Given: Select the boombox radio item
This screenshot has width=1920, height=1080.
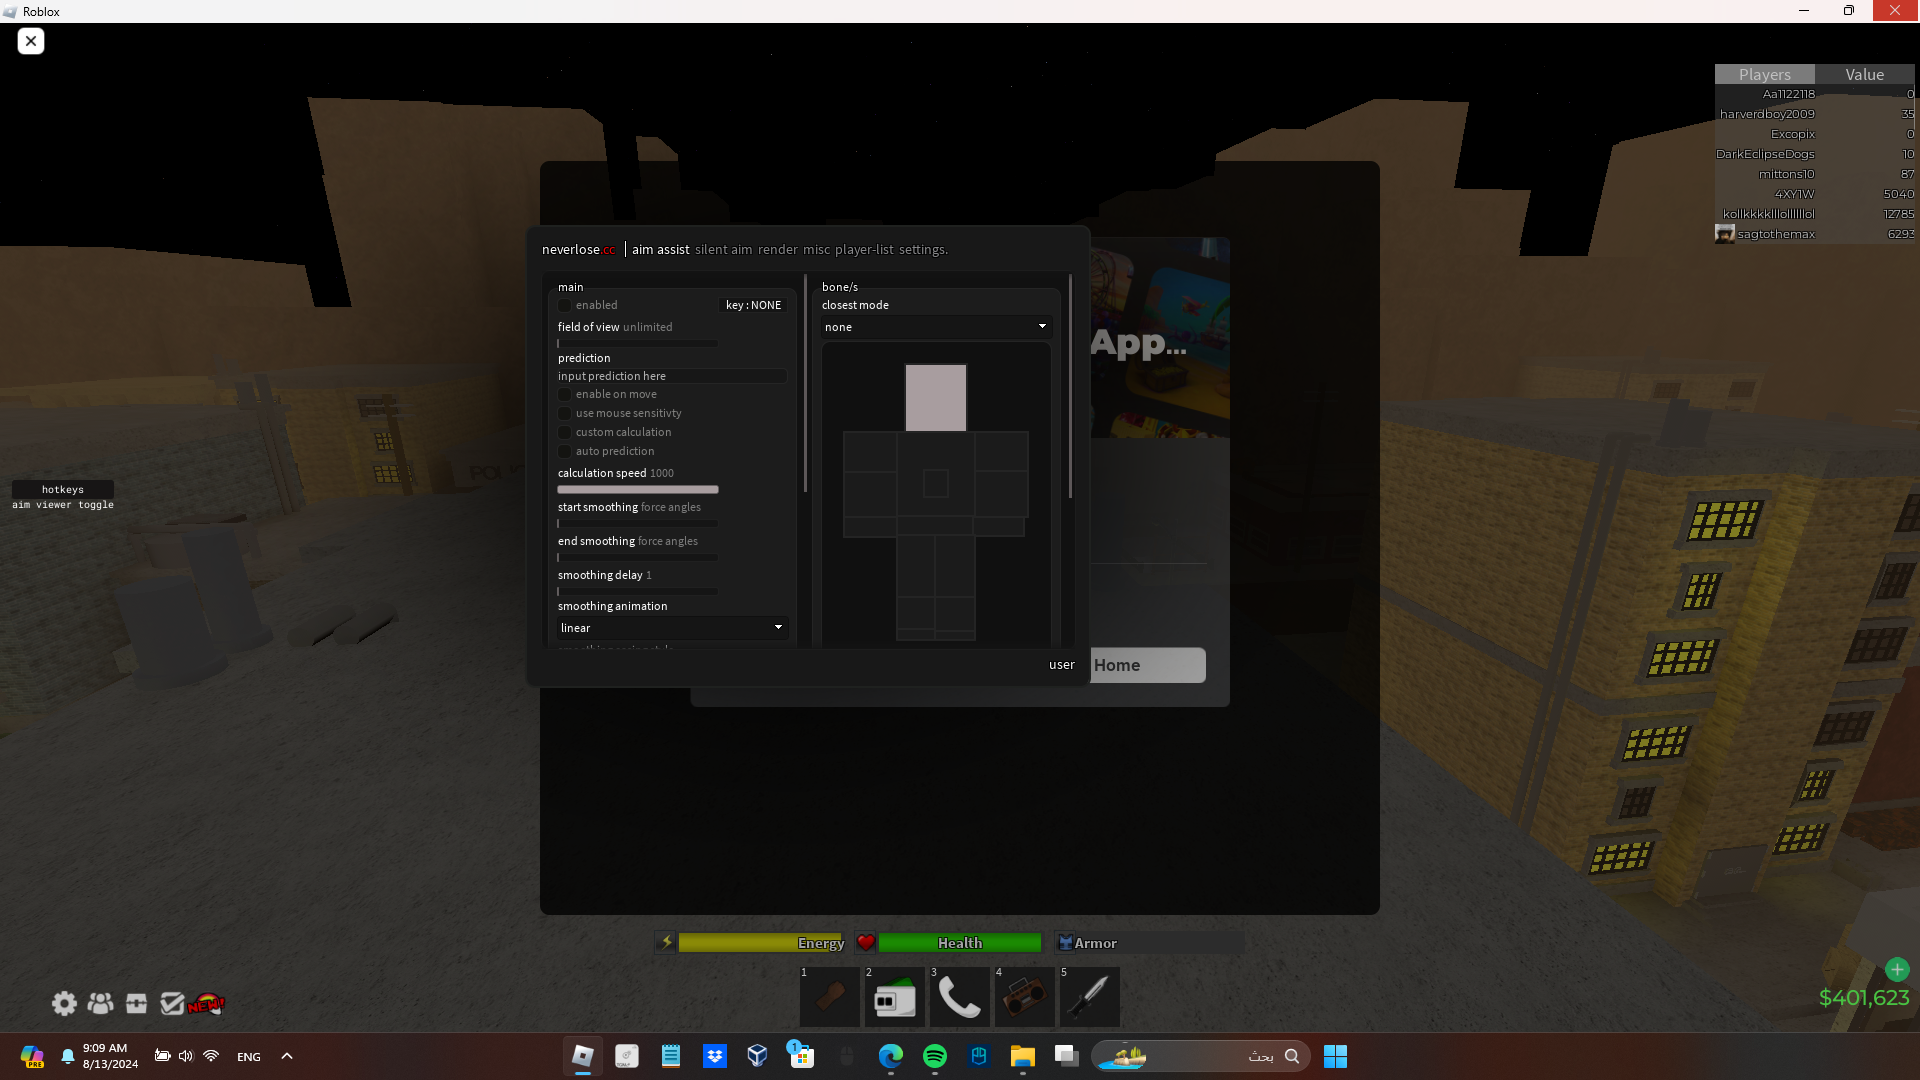Looking at the screenshot, I should click(1024, 998).
